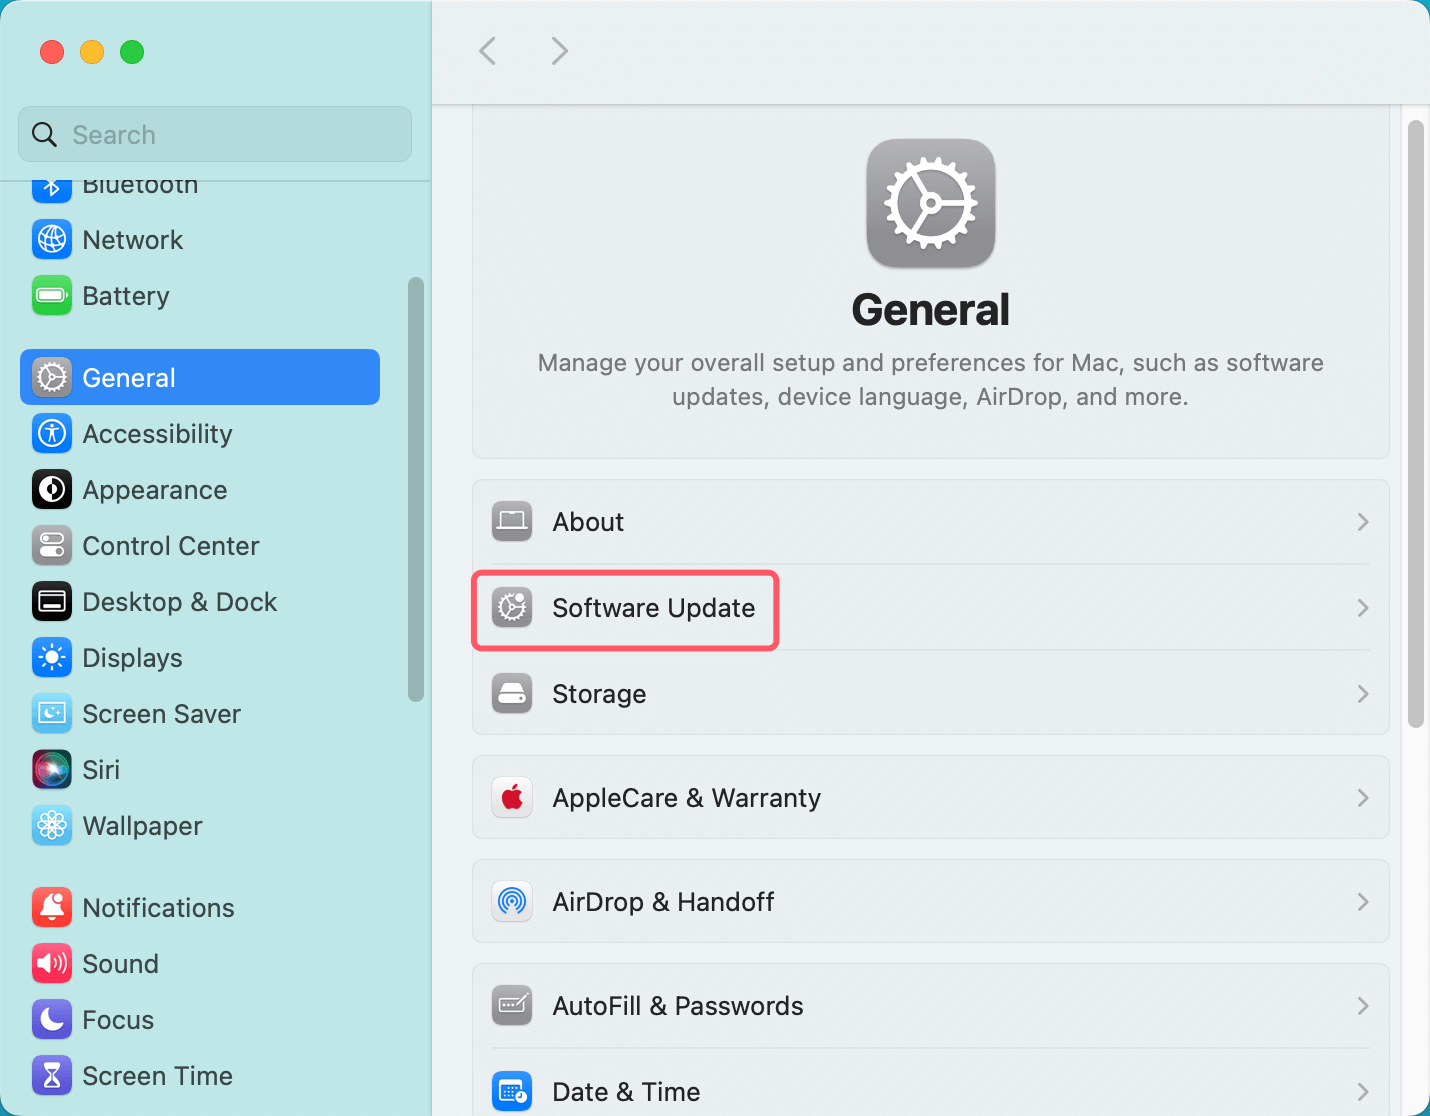Switch to Control Center settings
The width and height of the screenshot is (1430, 1116).
point(170,546)
